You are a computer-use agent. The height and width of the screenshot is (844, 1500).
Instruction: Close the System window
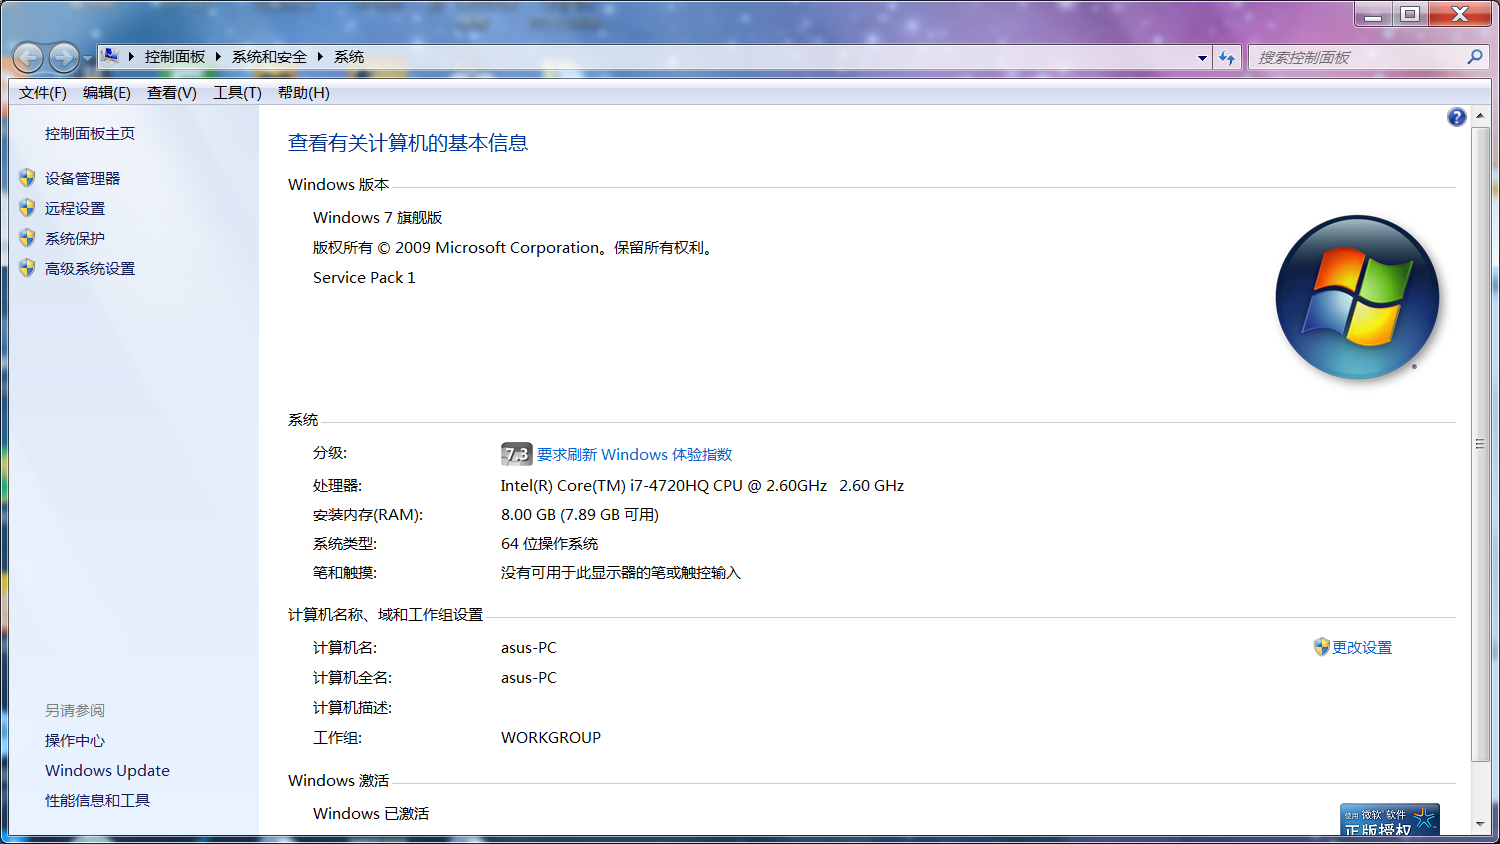1460,15
